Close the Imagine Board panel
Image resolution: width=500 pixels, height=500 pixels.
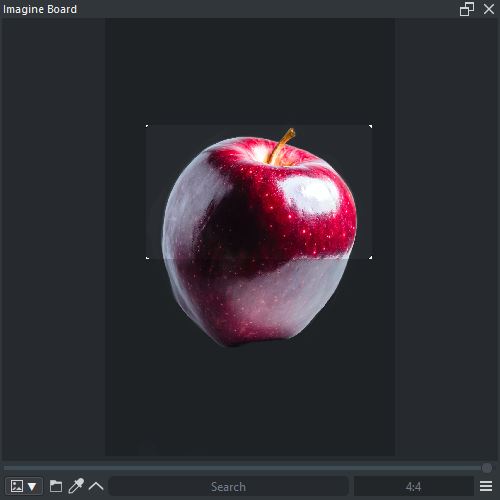tap(489, 9)
